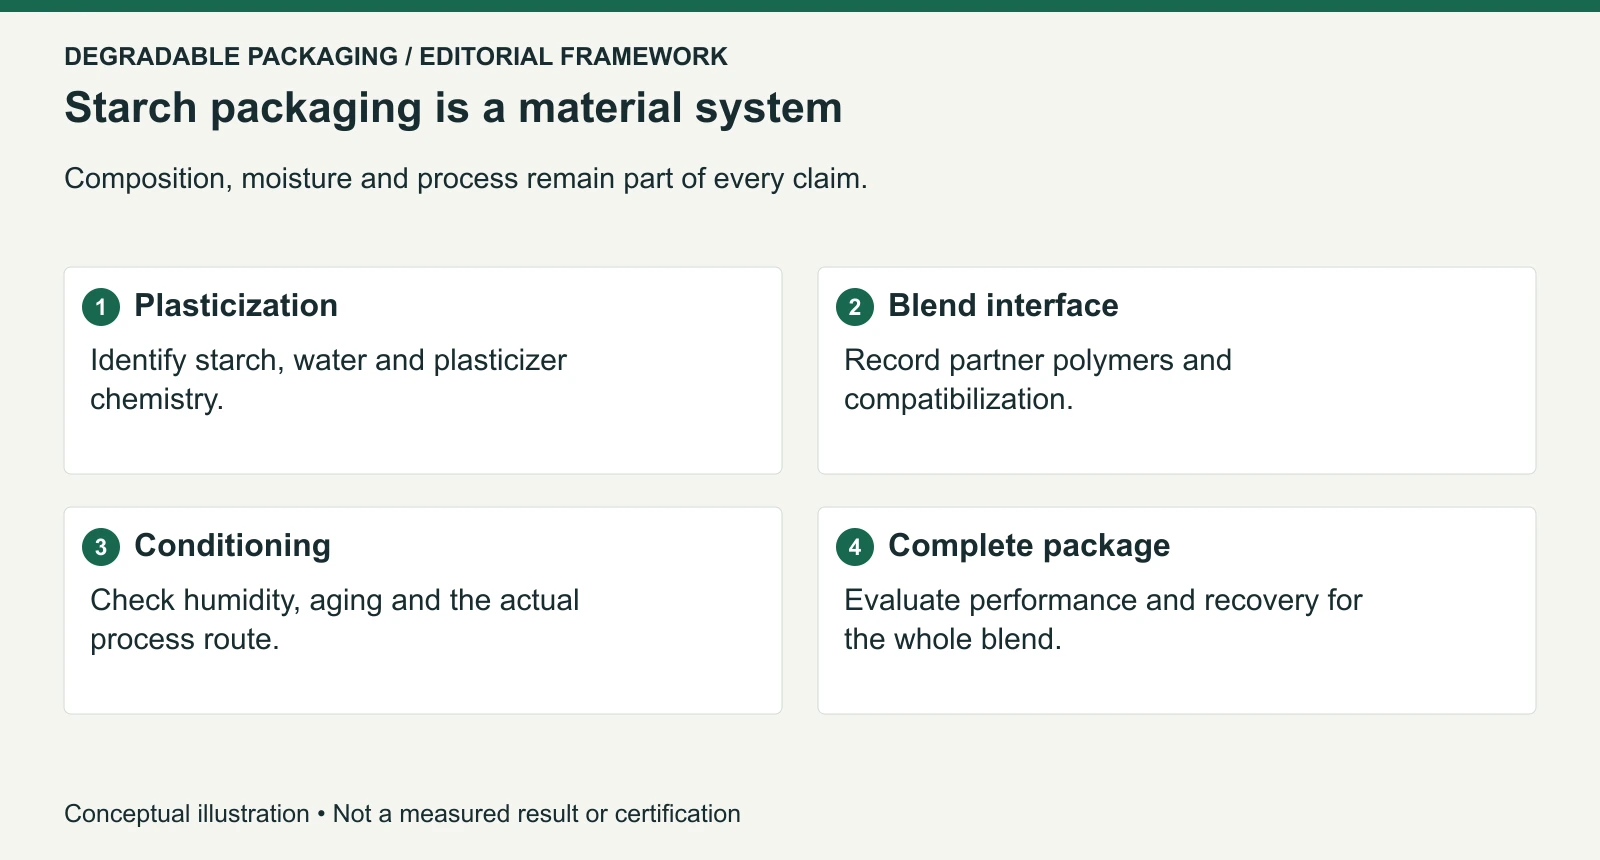Image resolution: width=1600 pixels, height=860 pixels.
Task: Click the title 'Starch packaging is a material system'
Action: 454,108
